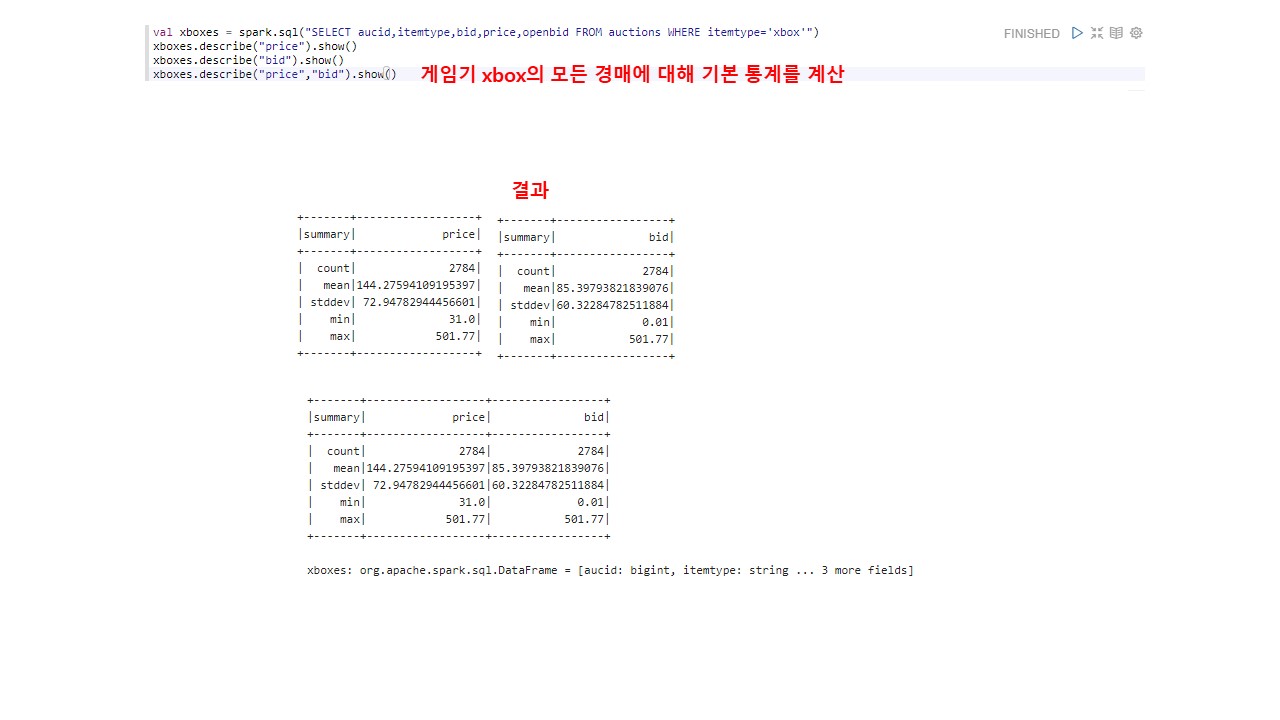Screen dimensions: 1280x720
Task: Run this paragraph with the play icon
Action: click(x=1077, y=33)
